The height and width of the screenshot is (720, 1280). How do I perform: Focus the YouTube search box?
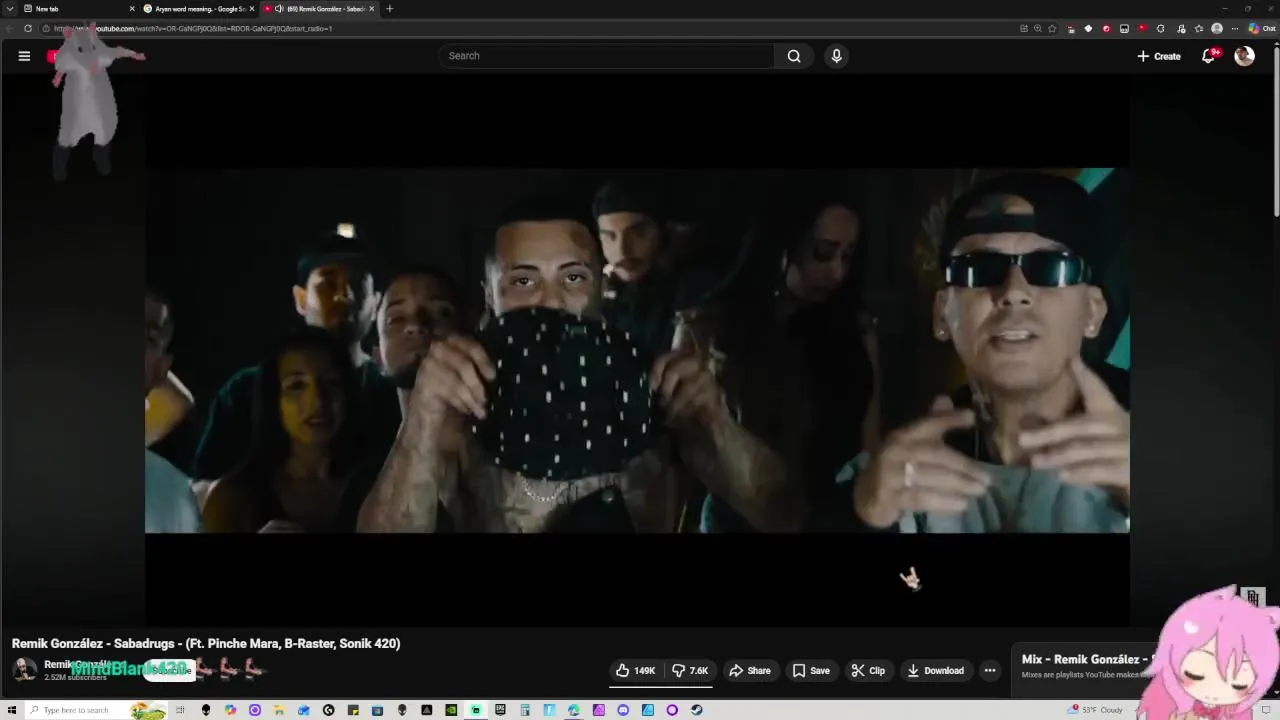click(x=607, y=56)
